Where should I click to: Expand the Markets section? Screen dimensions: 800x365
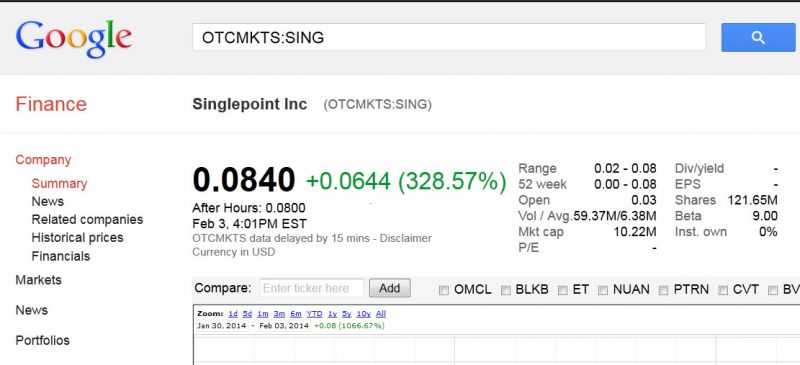click(38, 280)
